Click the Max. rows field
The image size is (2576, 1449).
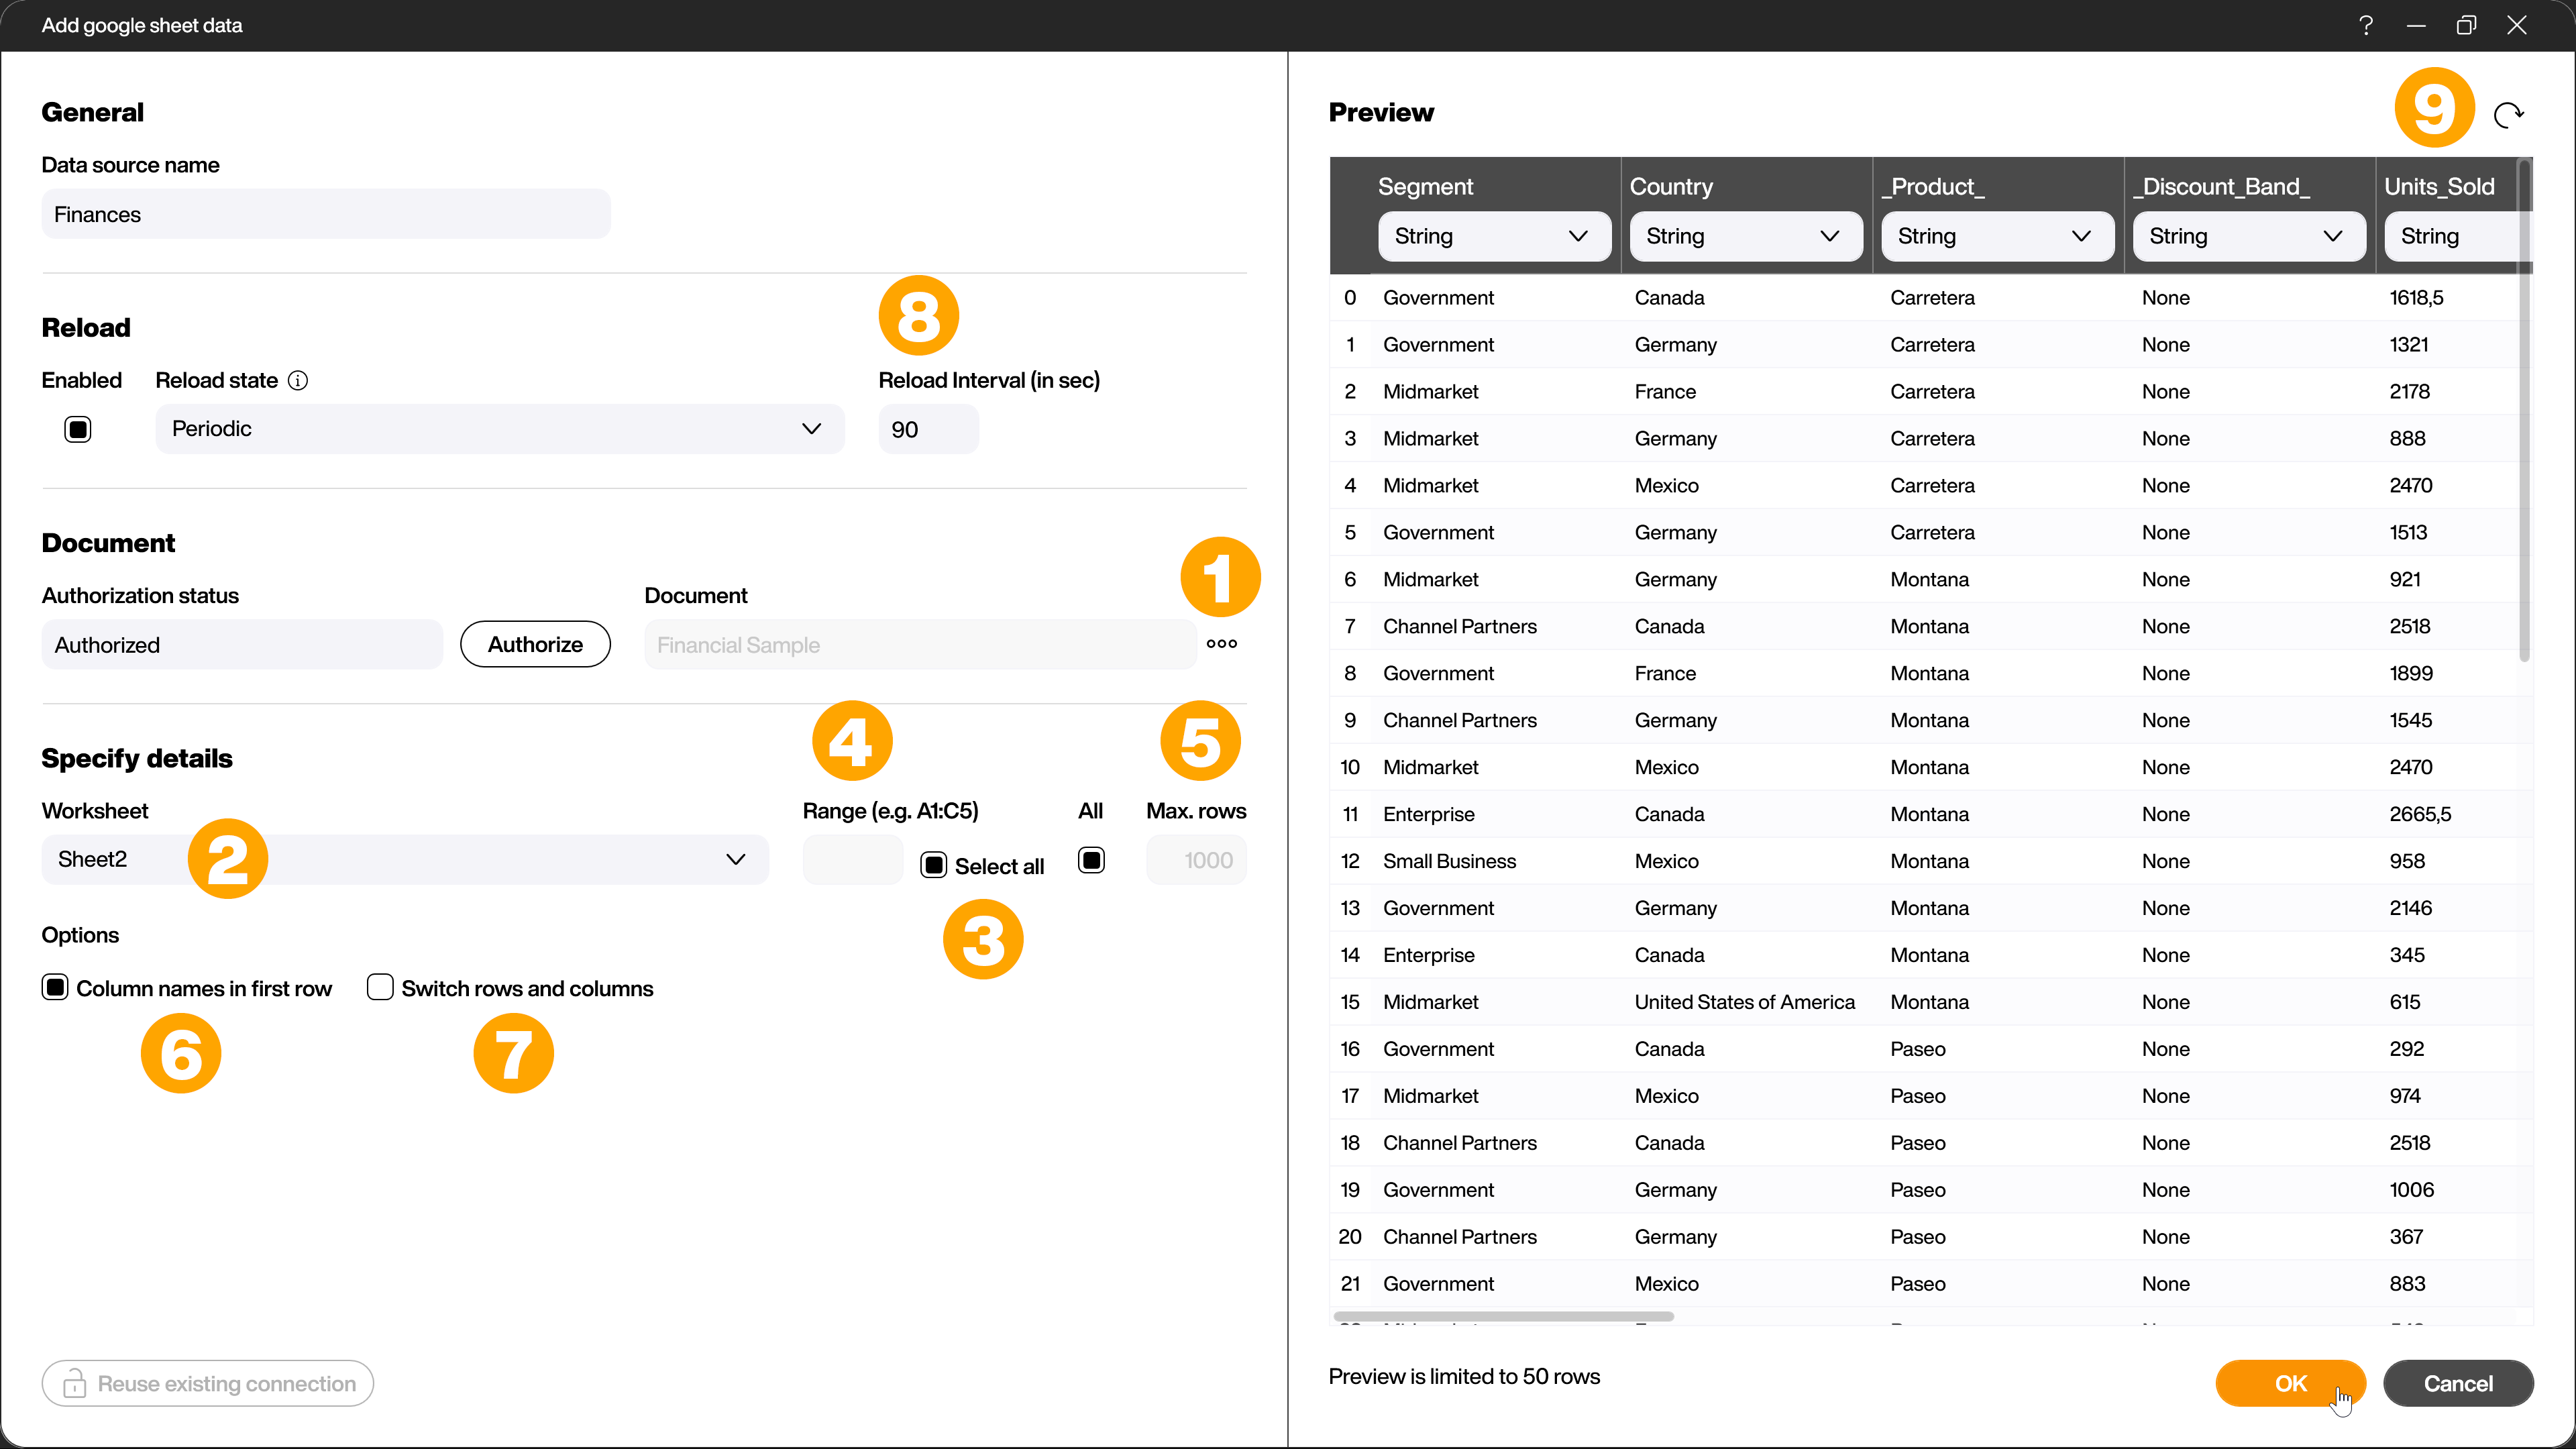(1196, 860)
